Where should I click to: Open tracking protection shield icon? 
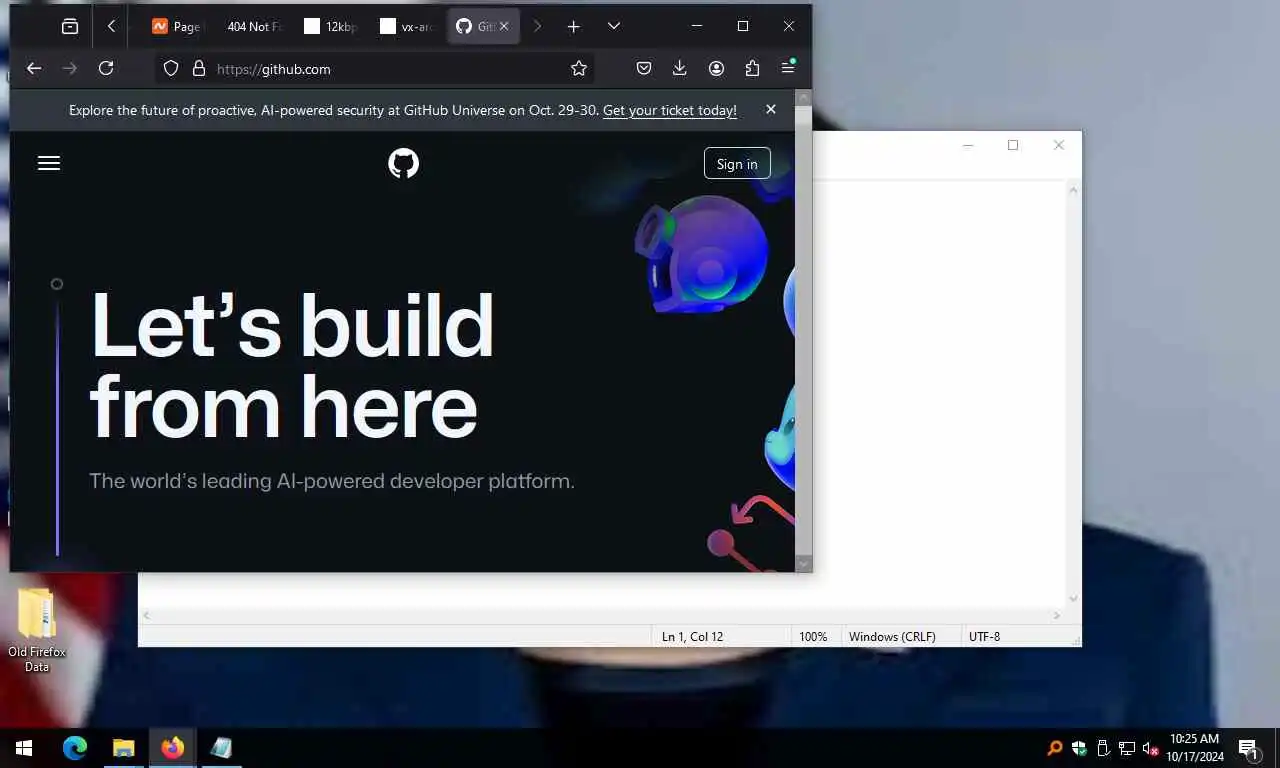point(171,68)
